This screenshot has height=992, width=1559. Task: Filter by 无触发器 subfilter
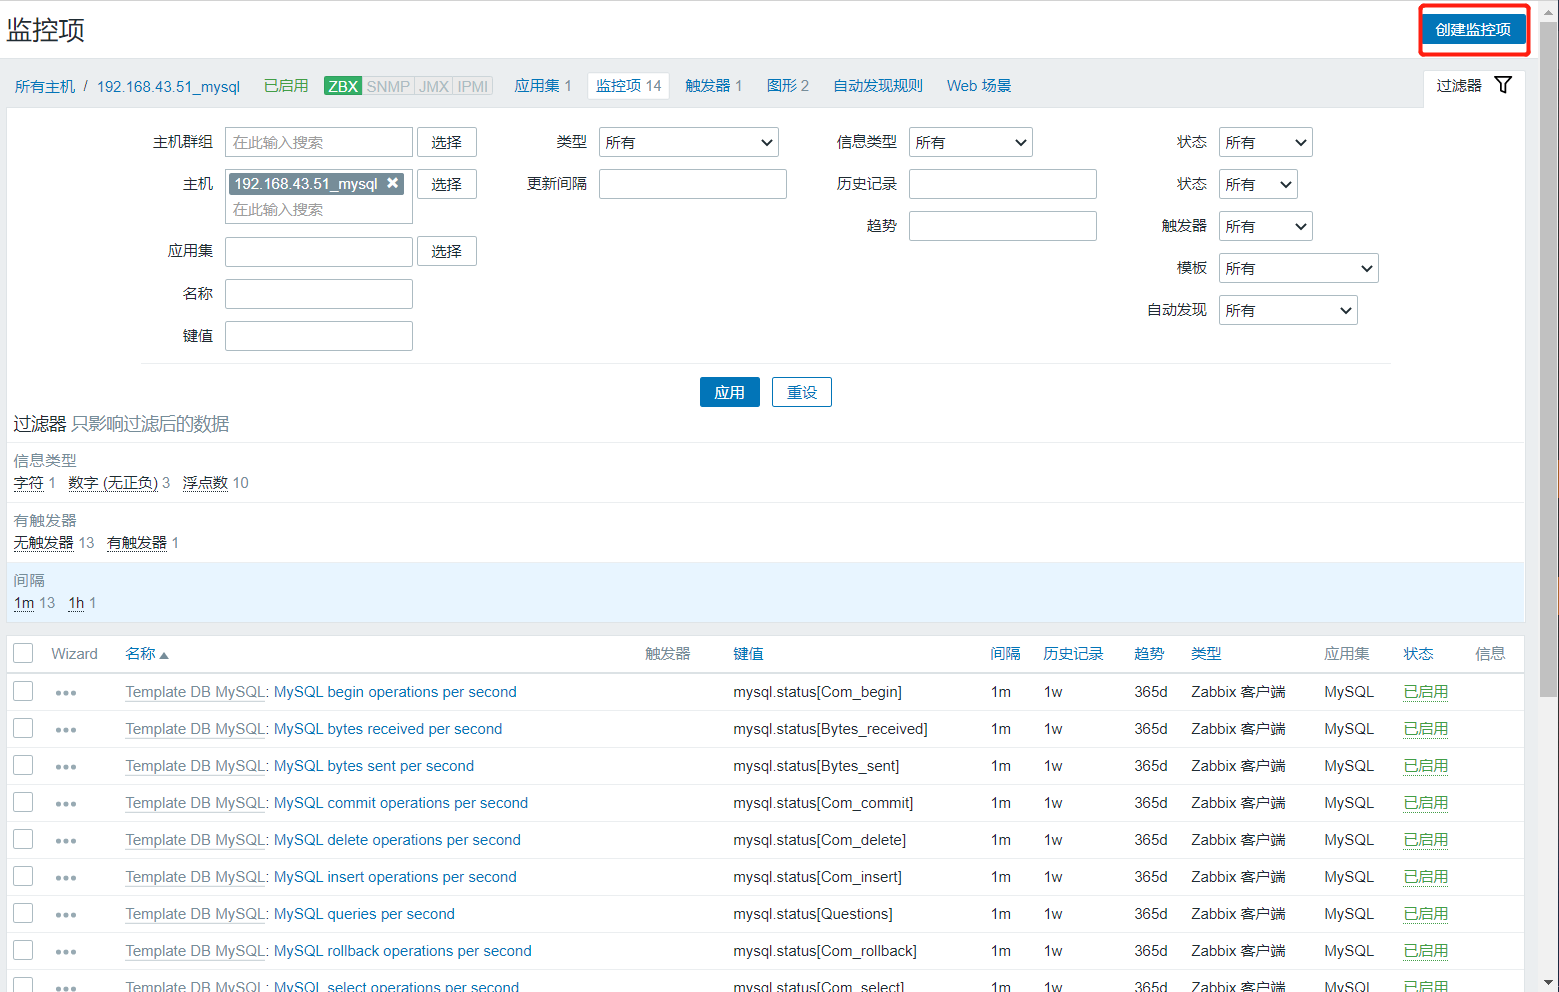click(44, 543)
